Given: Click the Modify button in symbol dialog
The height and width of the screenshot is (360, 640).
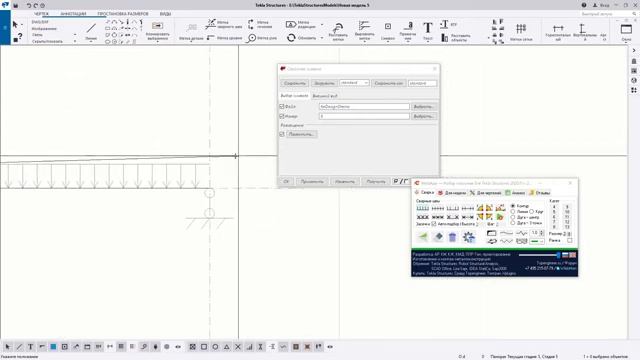Looking at the screenshot, I should (x=345, y=182).
